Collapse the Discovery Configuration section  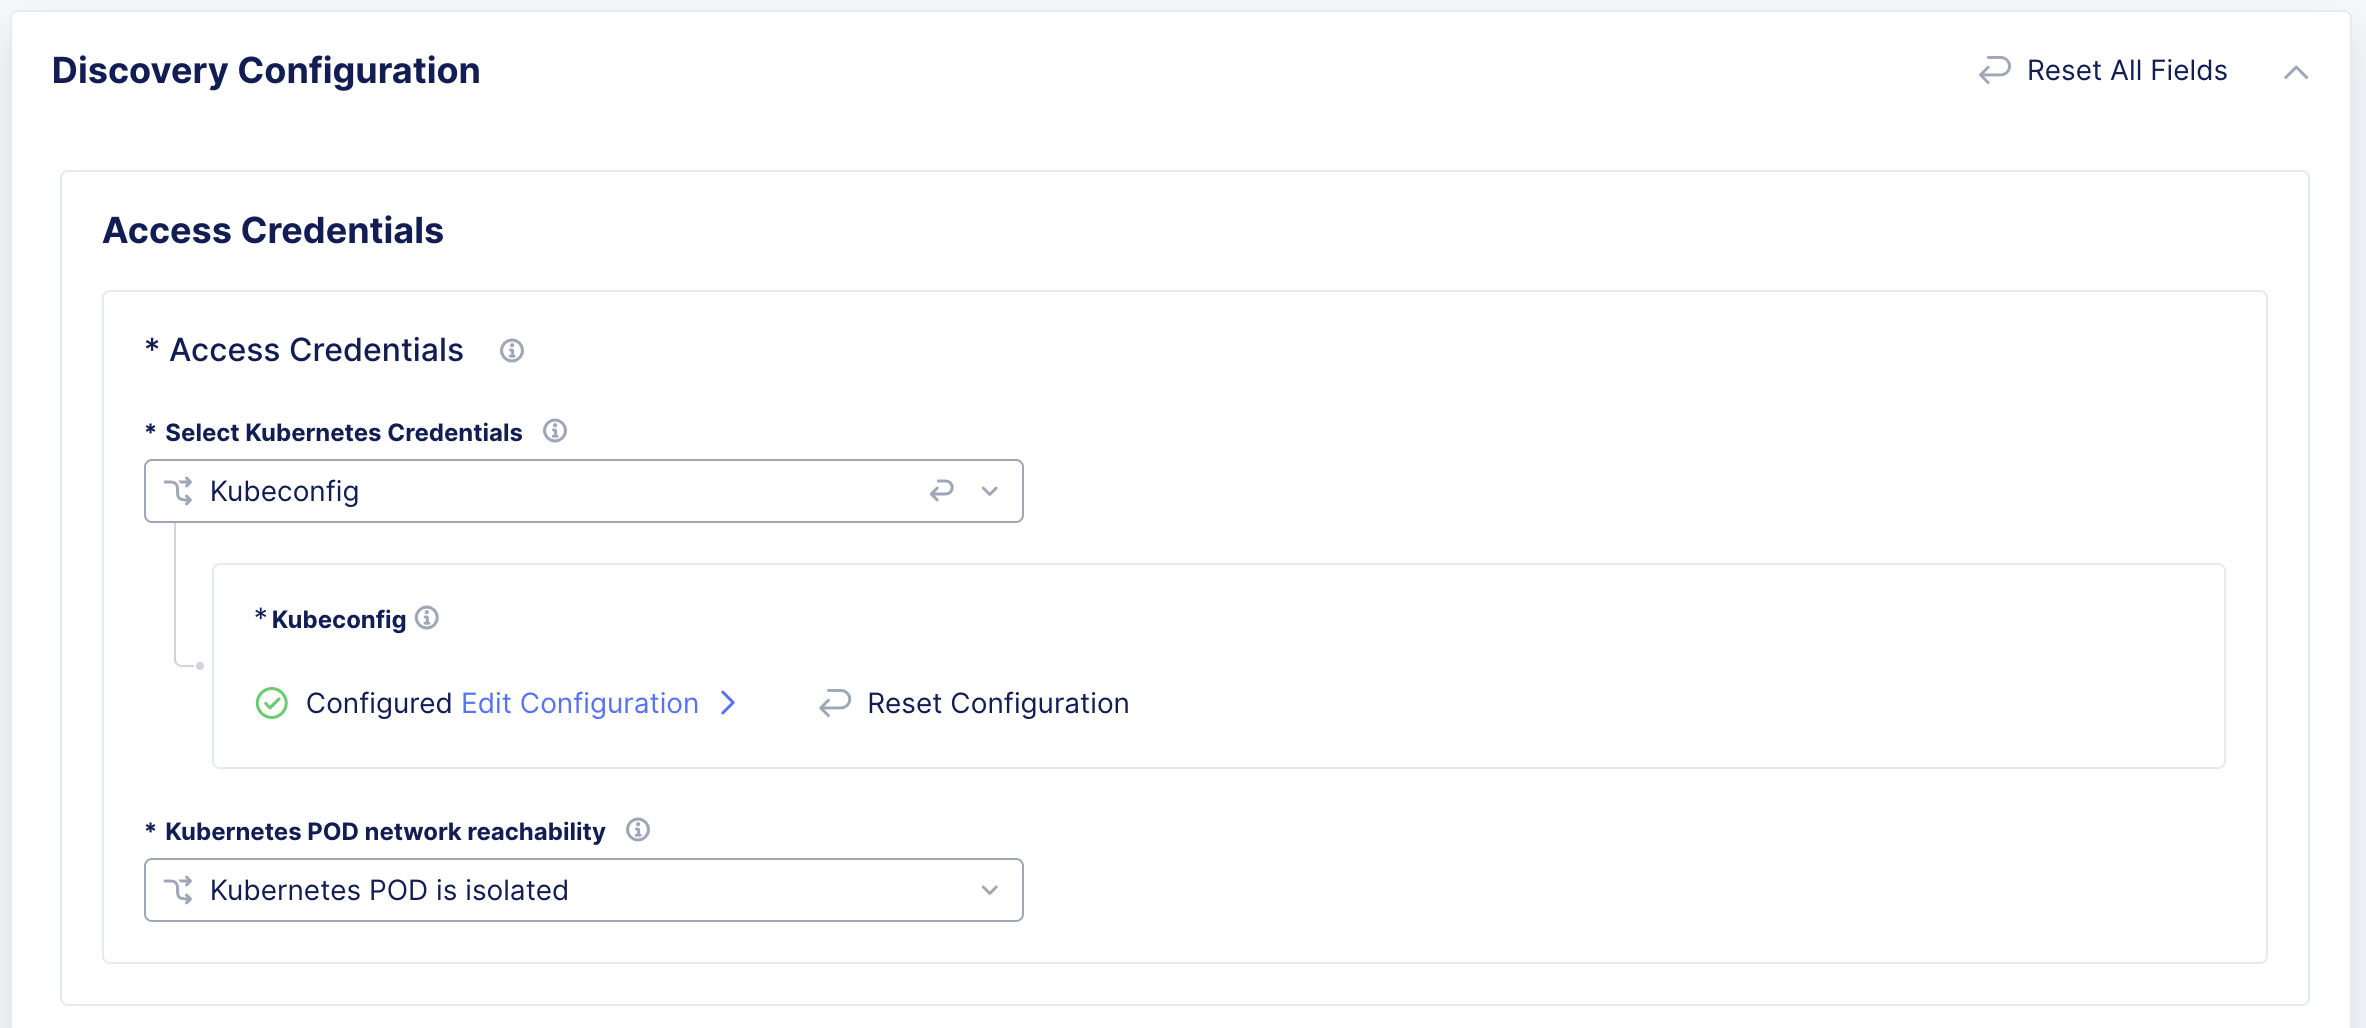coord(2296,71)
